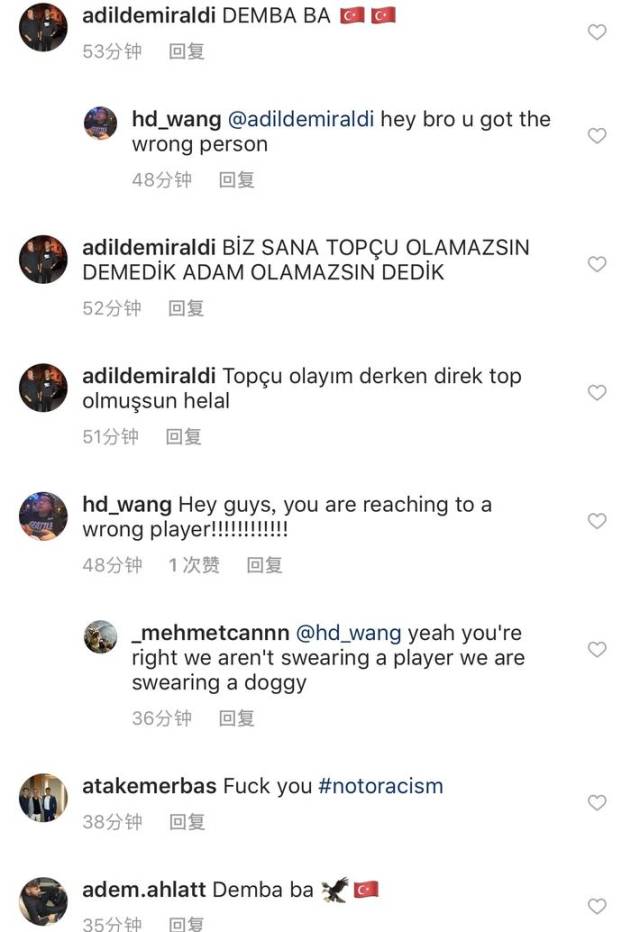Open adem.ahlatt's username profile
640x932 pixels.
pos(144,890)
